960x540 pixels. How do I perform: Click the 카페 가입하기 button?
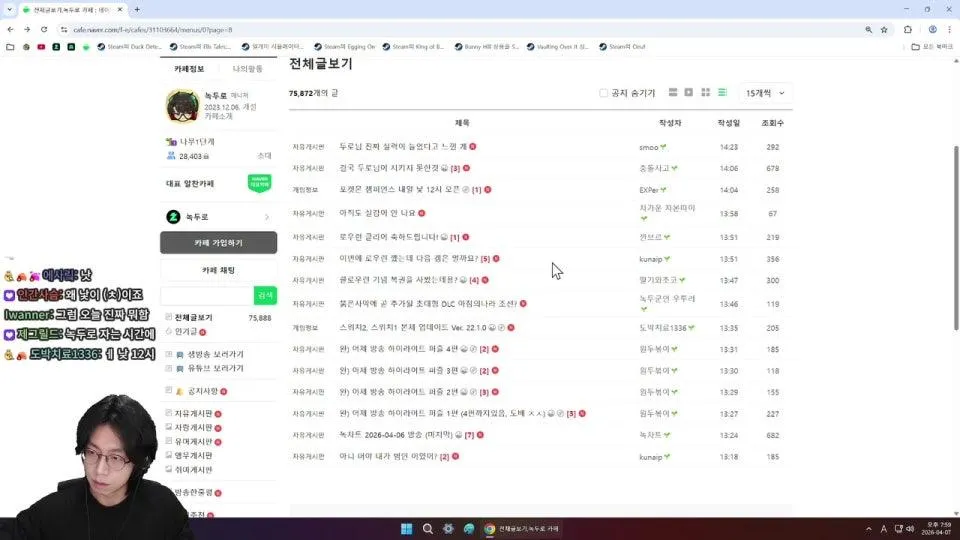(219, 242)
